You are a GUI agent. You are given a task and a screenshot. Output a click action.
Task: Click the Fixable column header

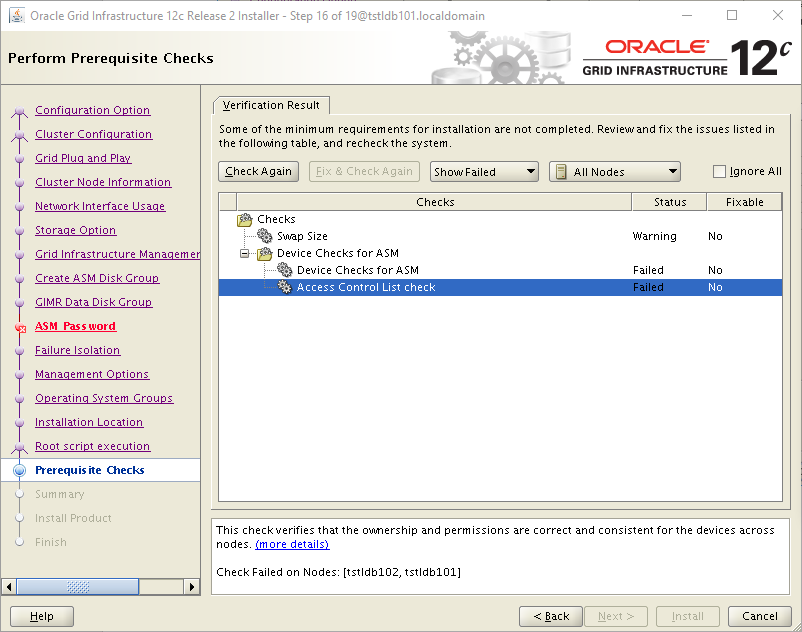click(744, 202)
